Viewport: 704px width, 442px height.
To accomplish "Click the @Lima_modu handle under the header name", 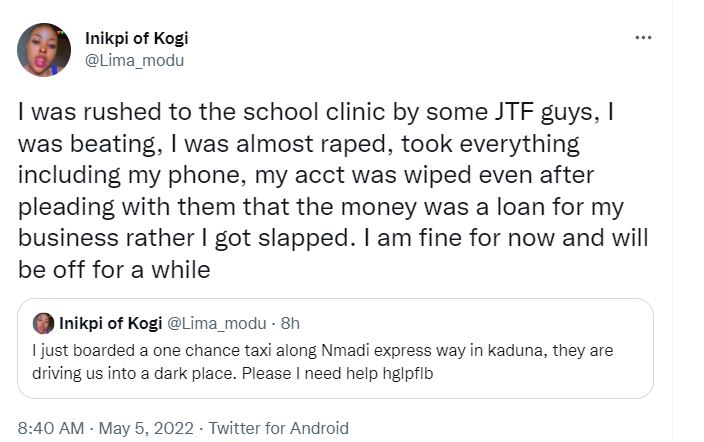I will (134, 60).
